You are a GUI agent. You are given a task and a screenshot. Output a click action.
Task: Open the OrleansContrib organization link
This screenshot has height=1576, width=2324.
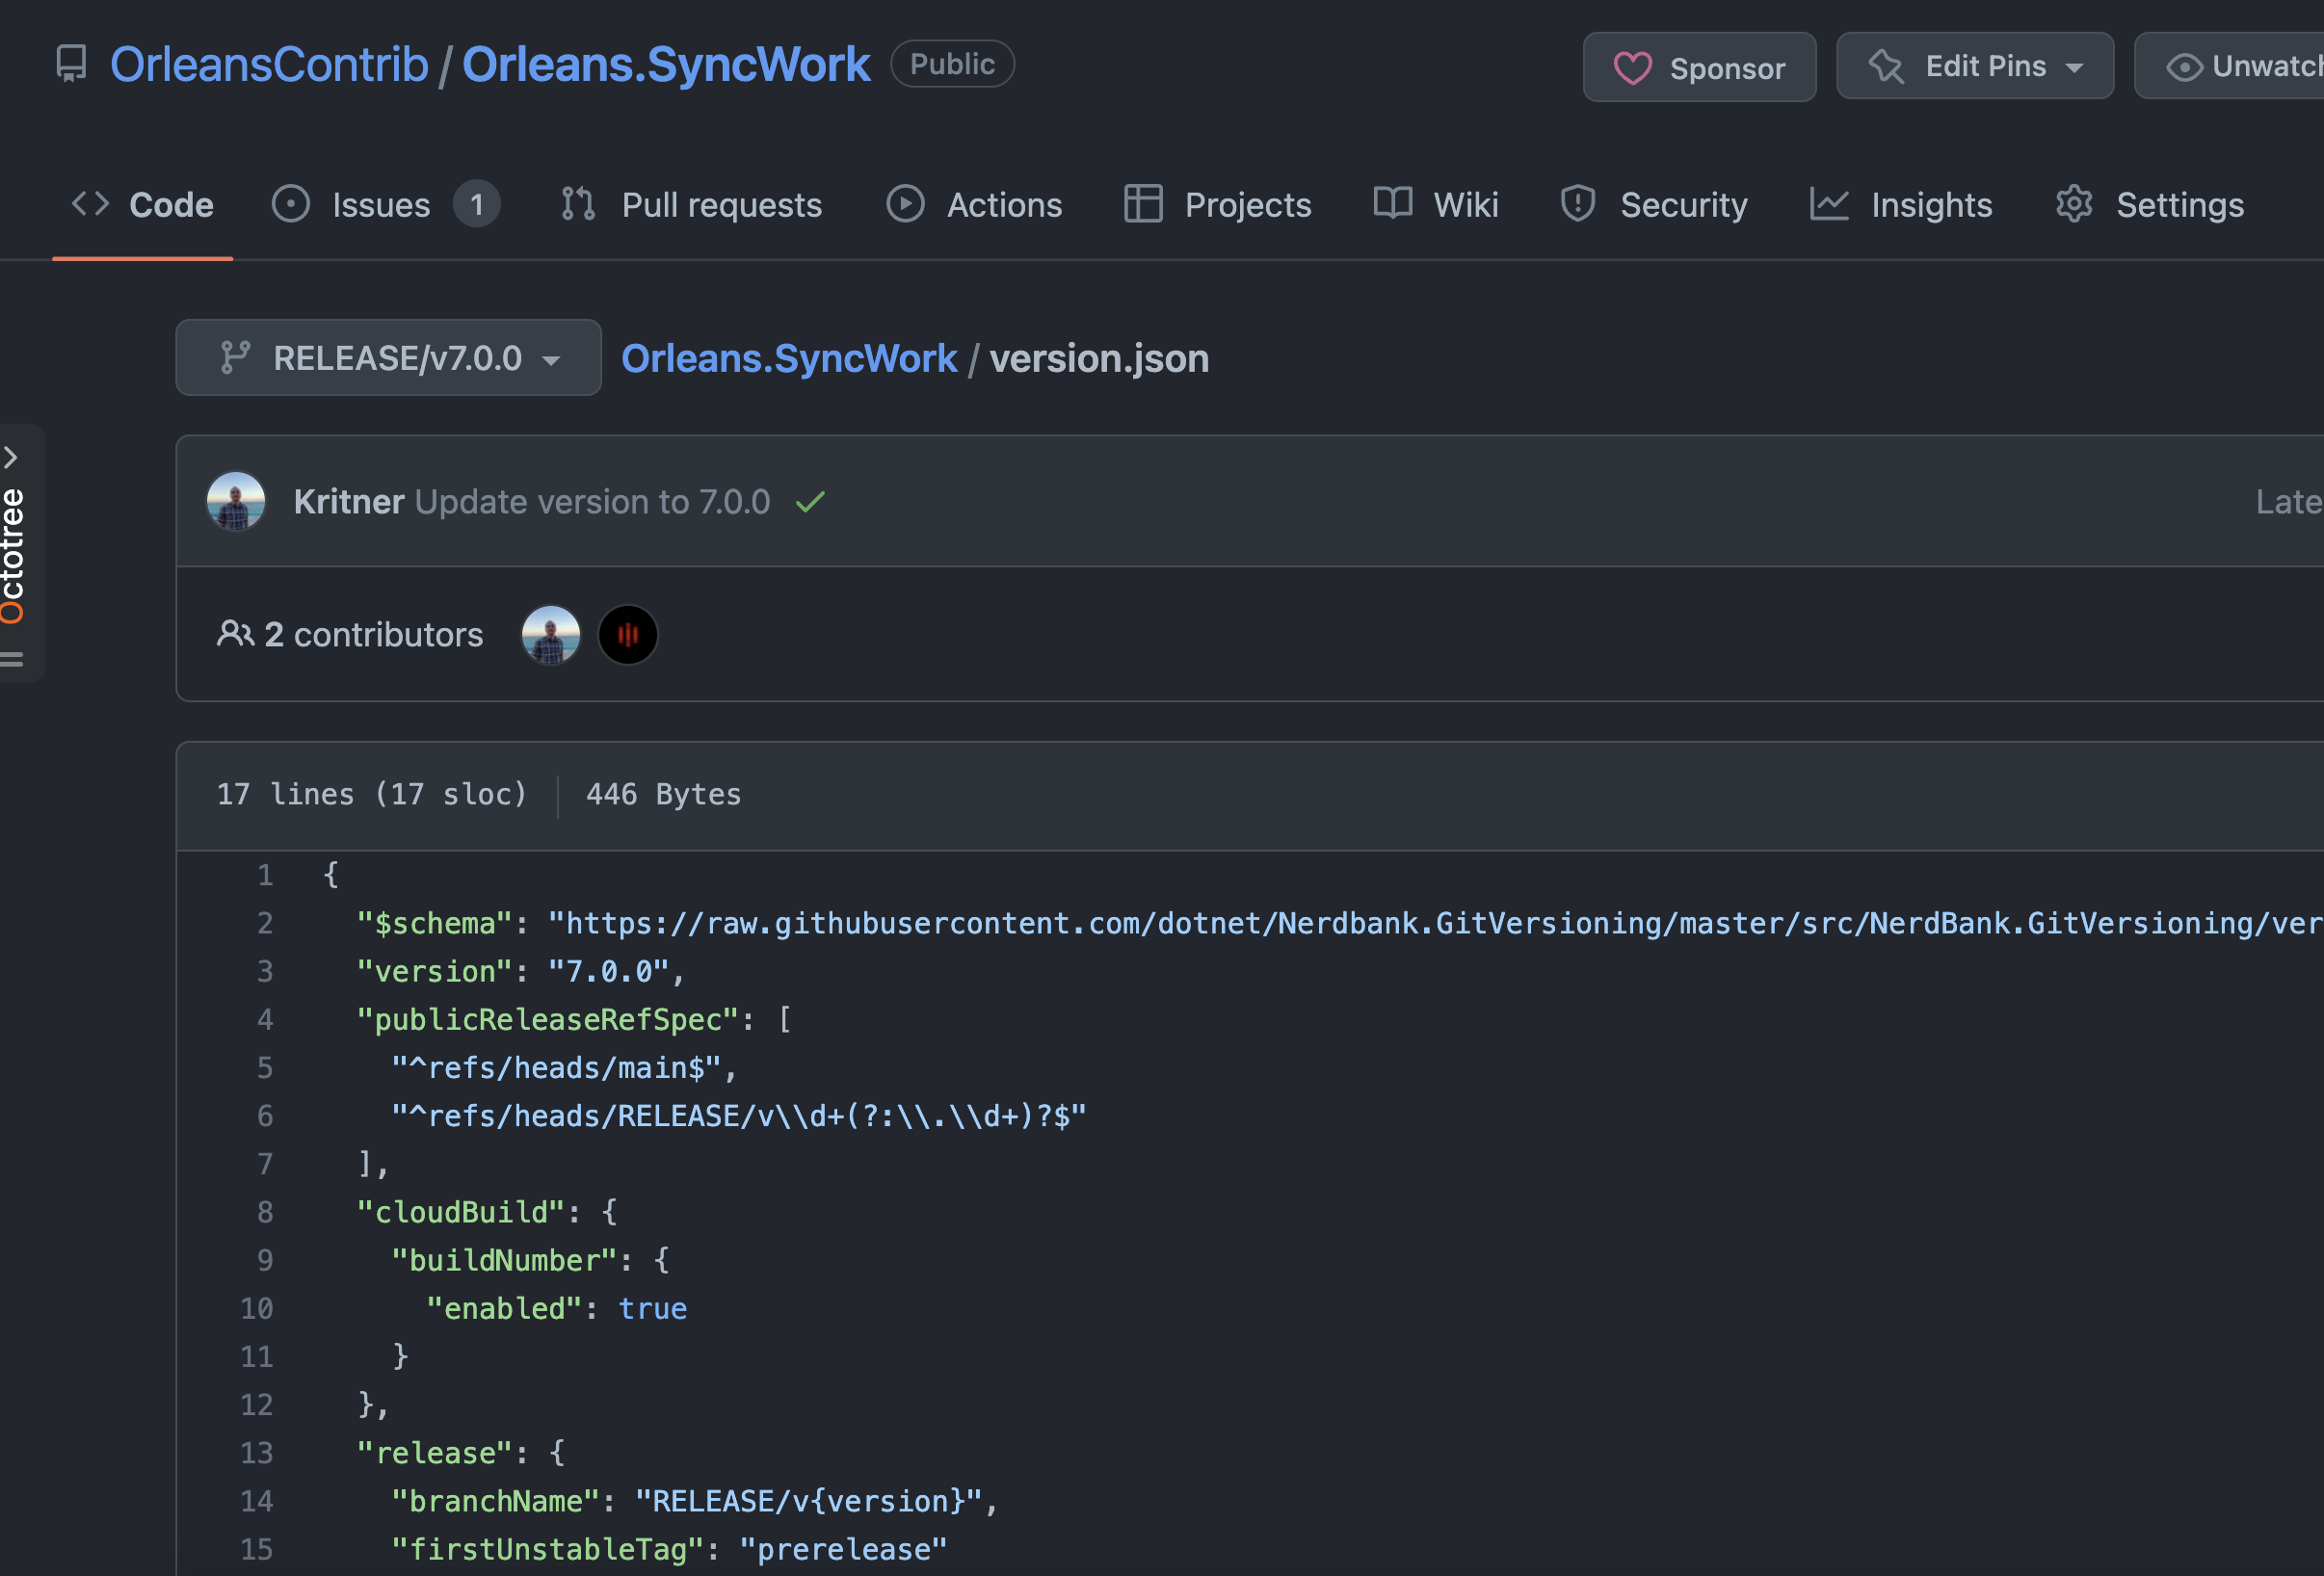(x=269, y=65)
